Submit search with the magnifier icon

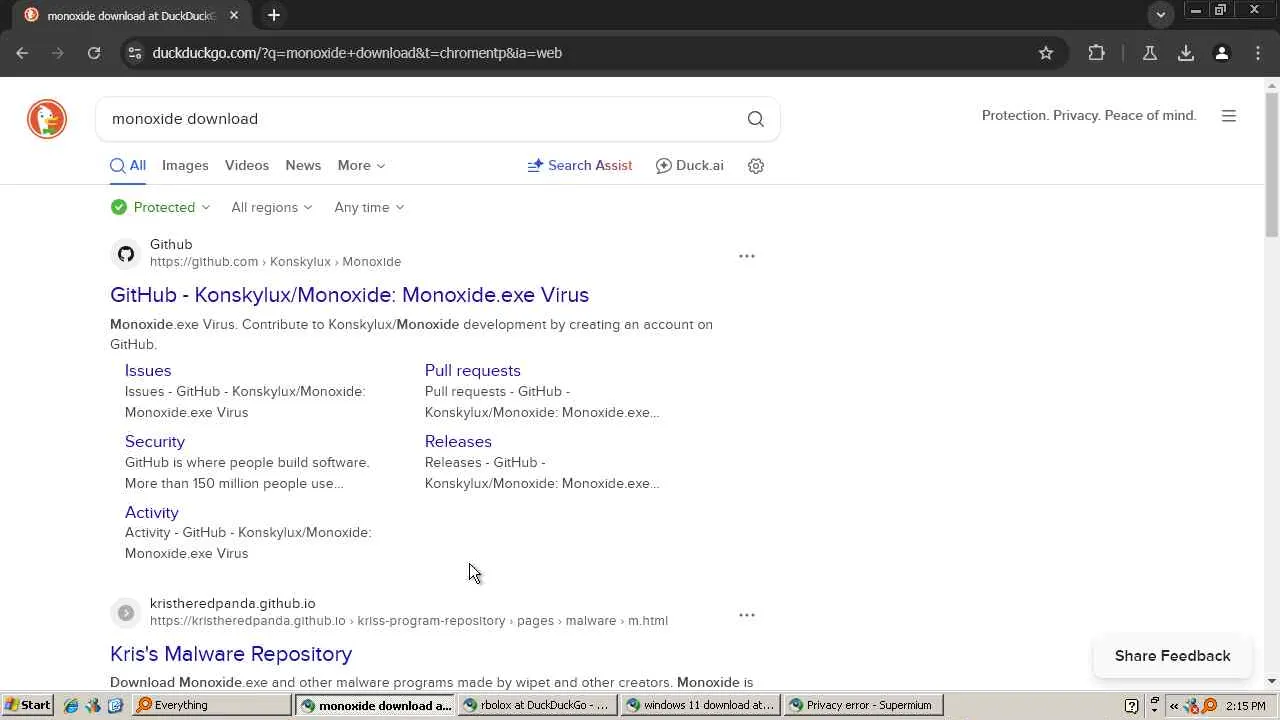coord(756,119)
